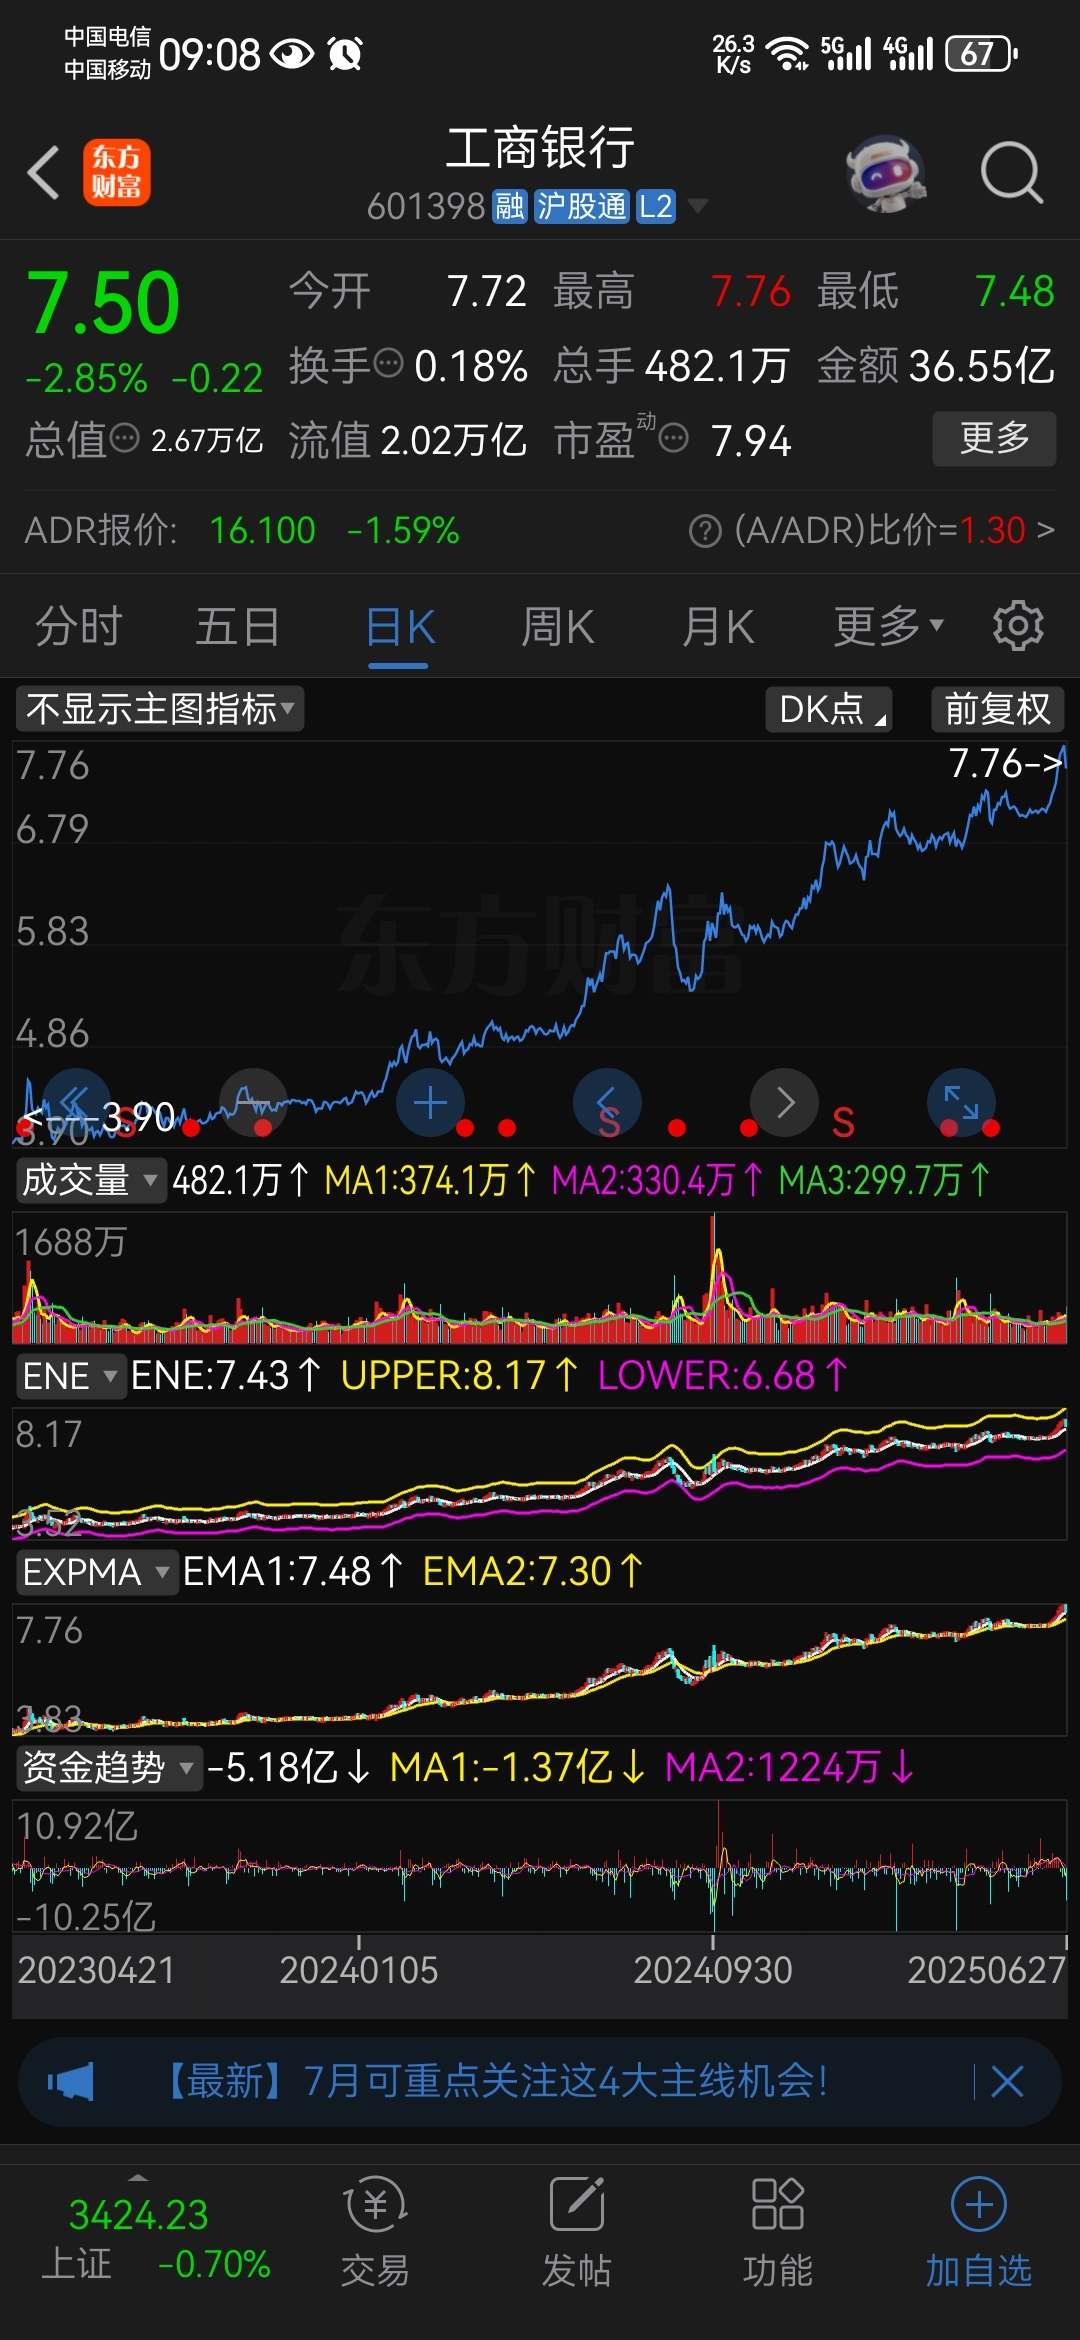Tap the 7.50 current price

(103, 304)
